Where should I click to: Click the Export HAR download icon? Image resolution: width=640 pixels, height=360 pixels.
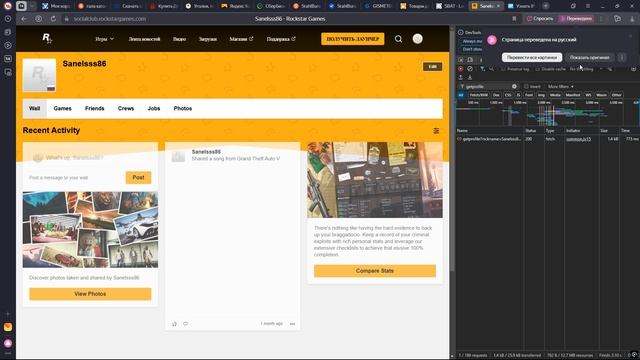[470, 77]
